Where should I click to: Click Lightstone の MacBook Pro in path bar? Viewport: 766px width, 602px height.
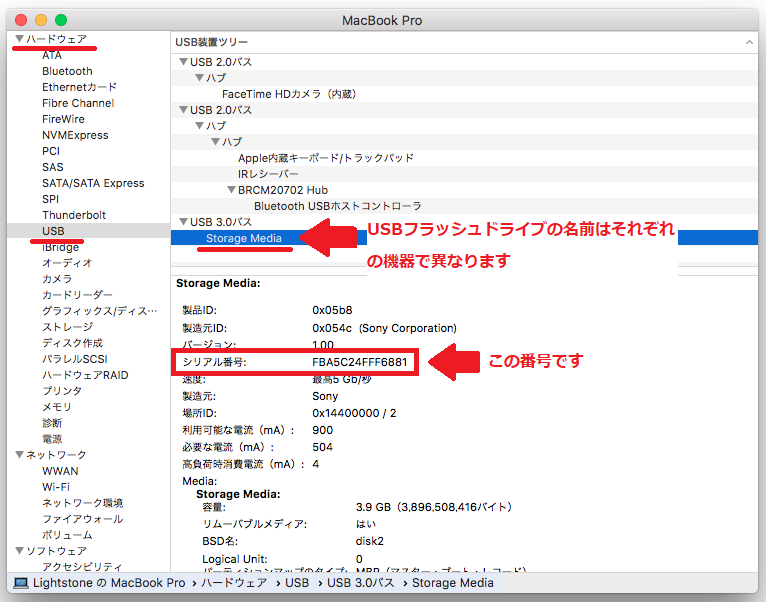pos(109,583)
